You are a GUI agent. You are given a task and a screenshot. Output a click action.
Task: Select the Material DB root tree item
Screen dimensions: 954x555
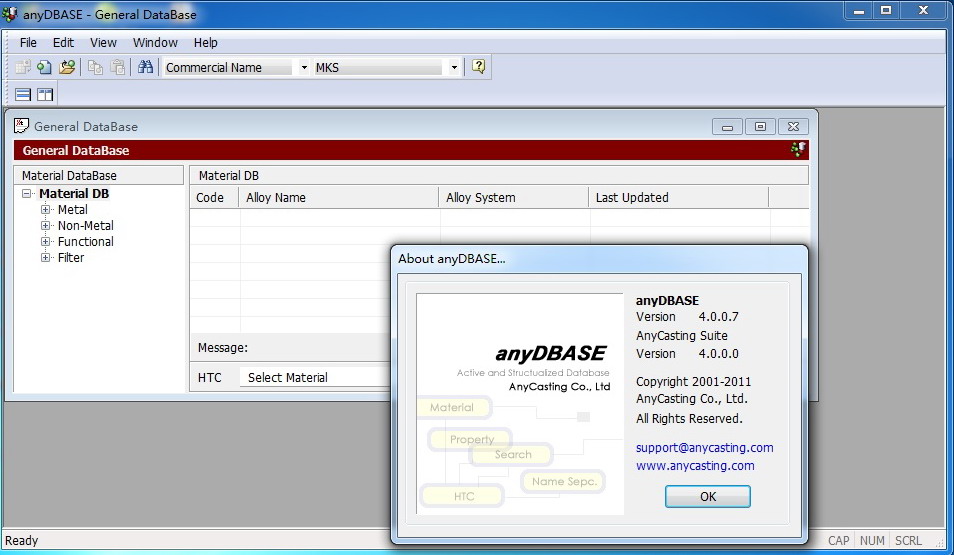tap(74, 194)
